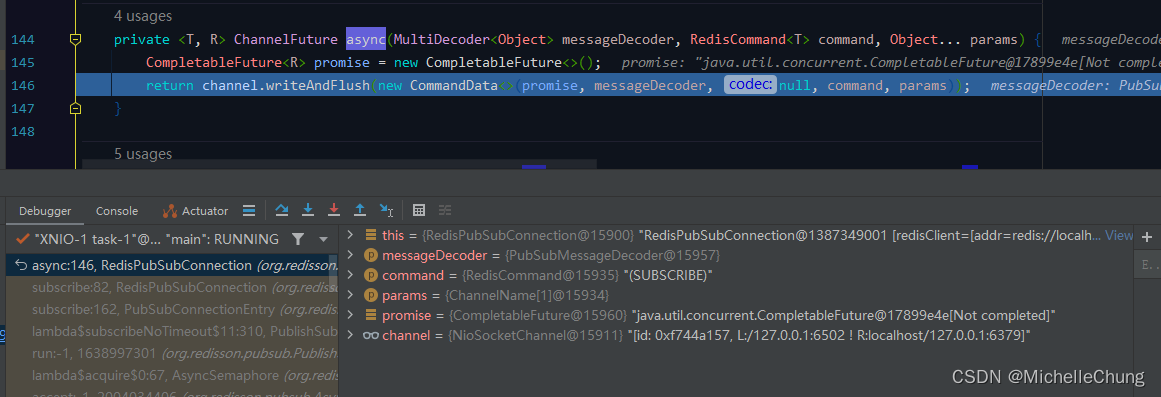The image size is (1161, 397).
Task: Click the parameter icon beside command
Action: click(370, 276)
